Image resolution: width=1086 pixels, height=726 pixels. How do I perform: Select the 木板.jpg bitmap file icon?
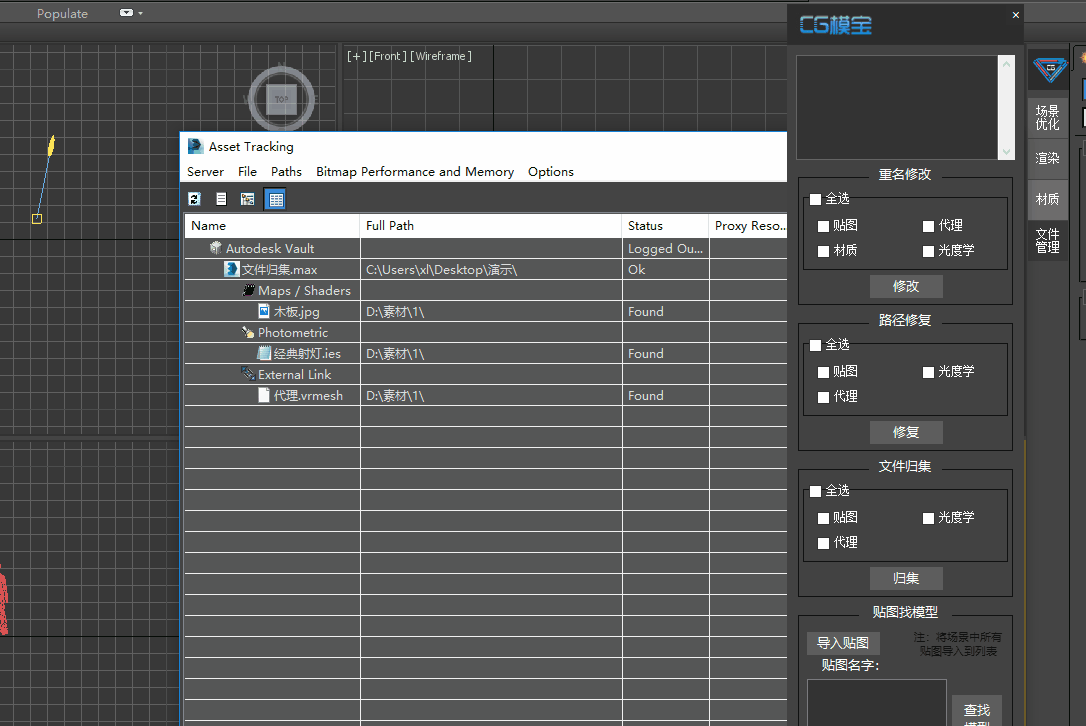pos(264,311)
